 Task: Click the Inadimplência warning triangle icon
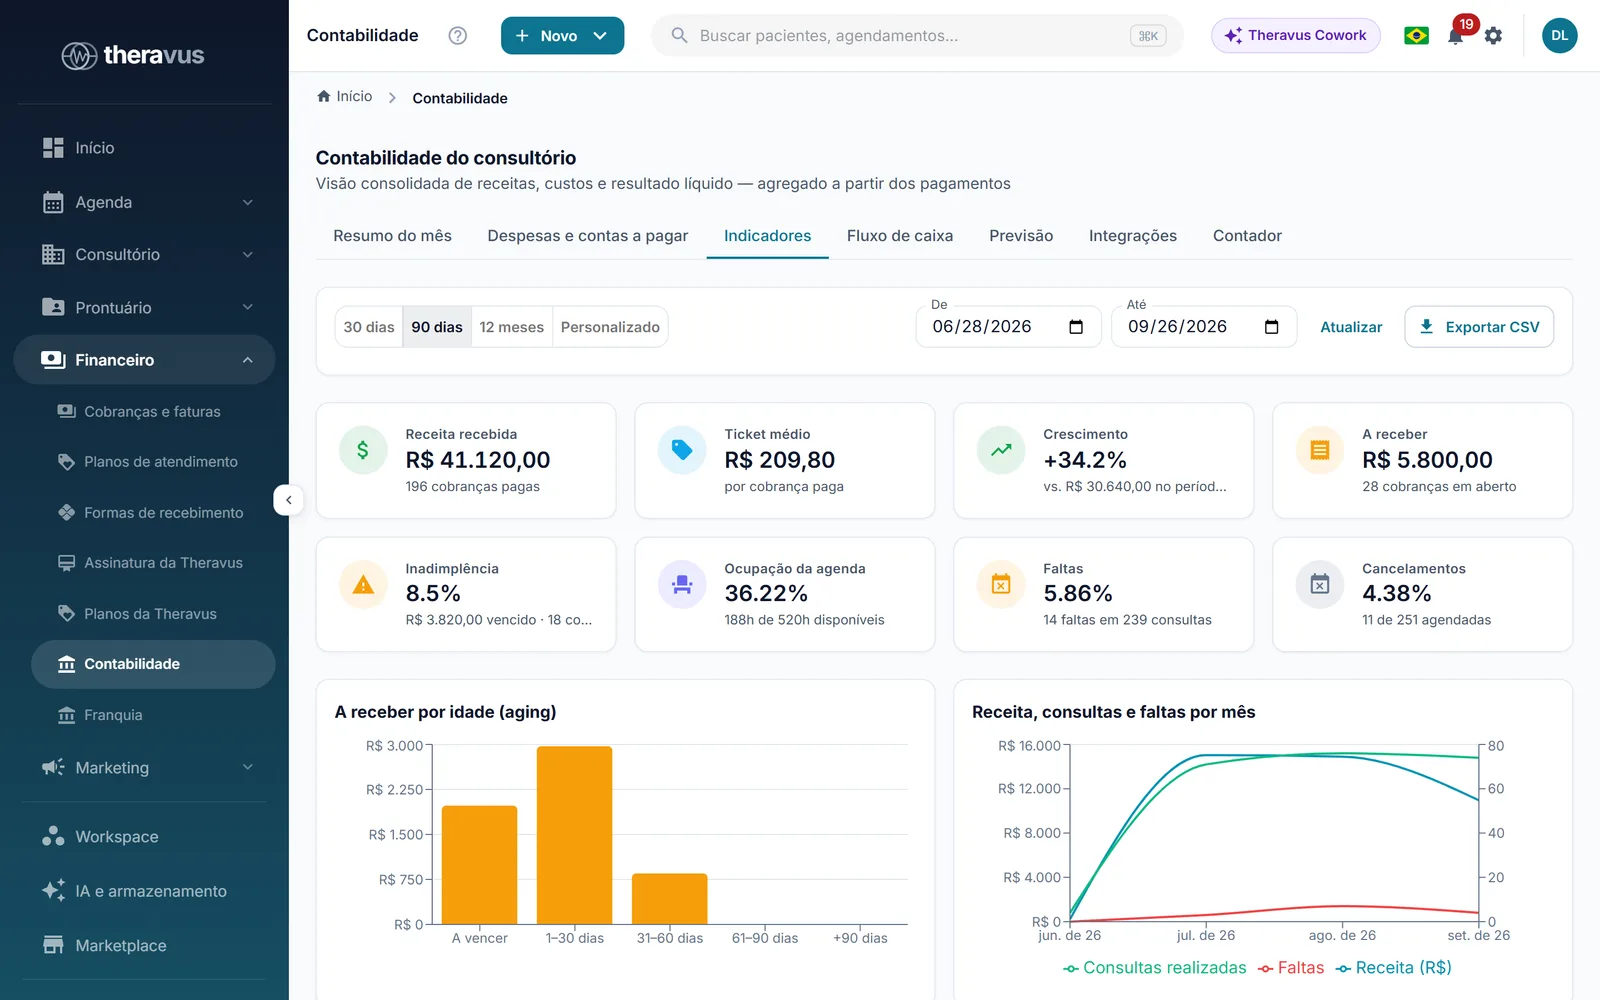click(363, 584)
